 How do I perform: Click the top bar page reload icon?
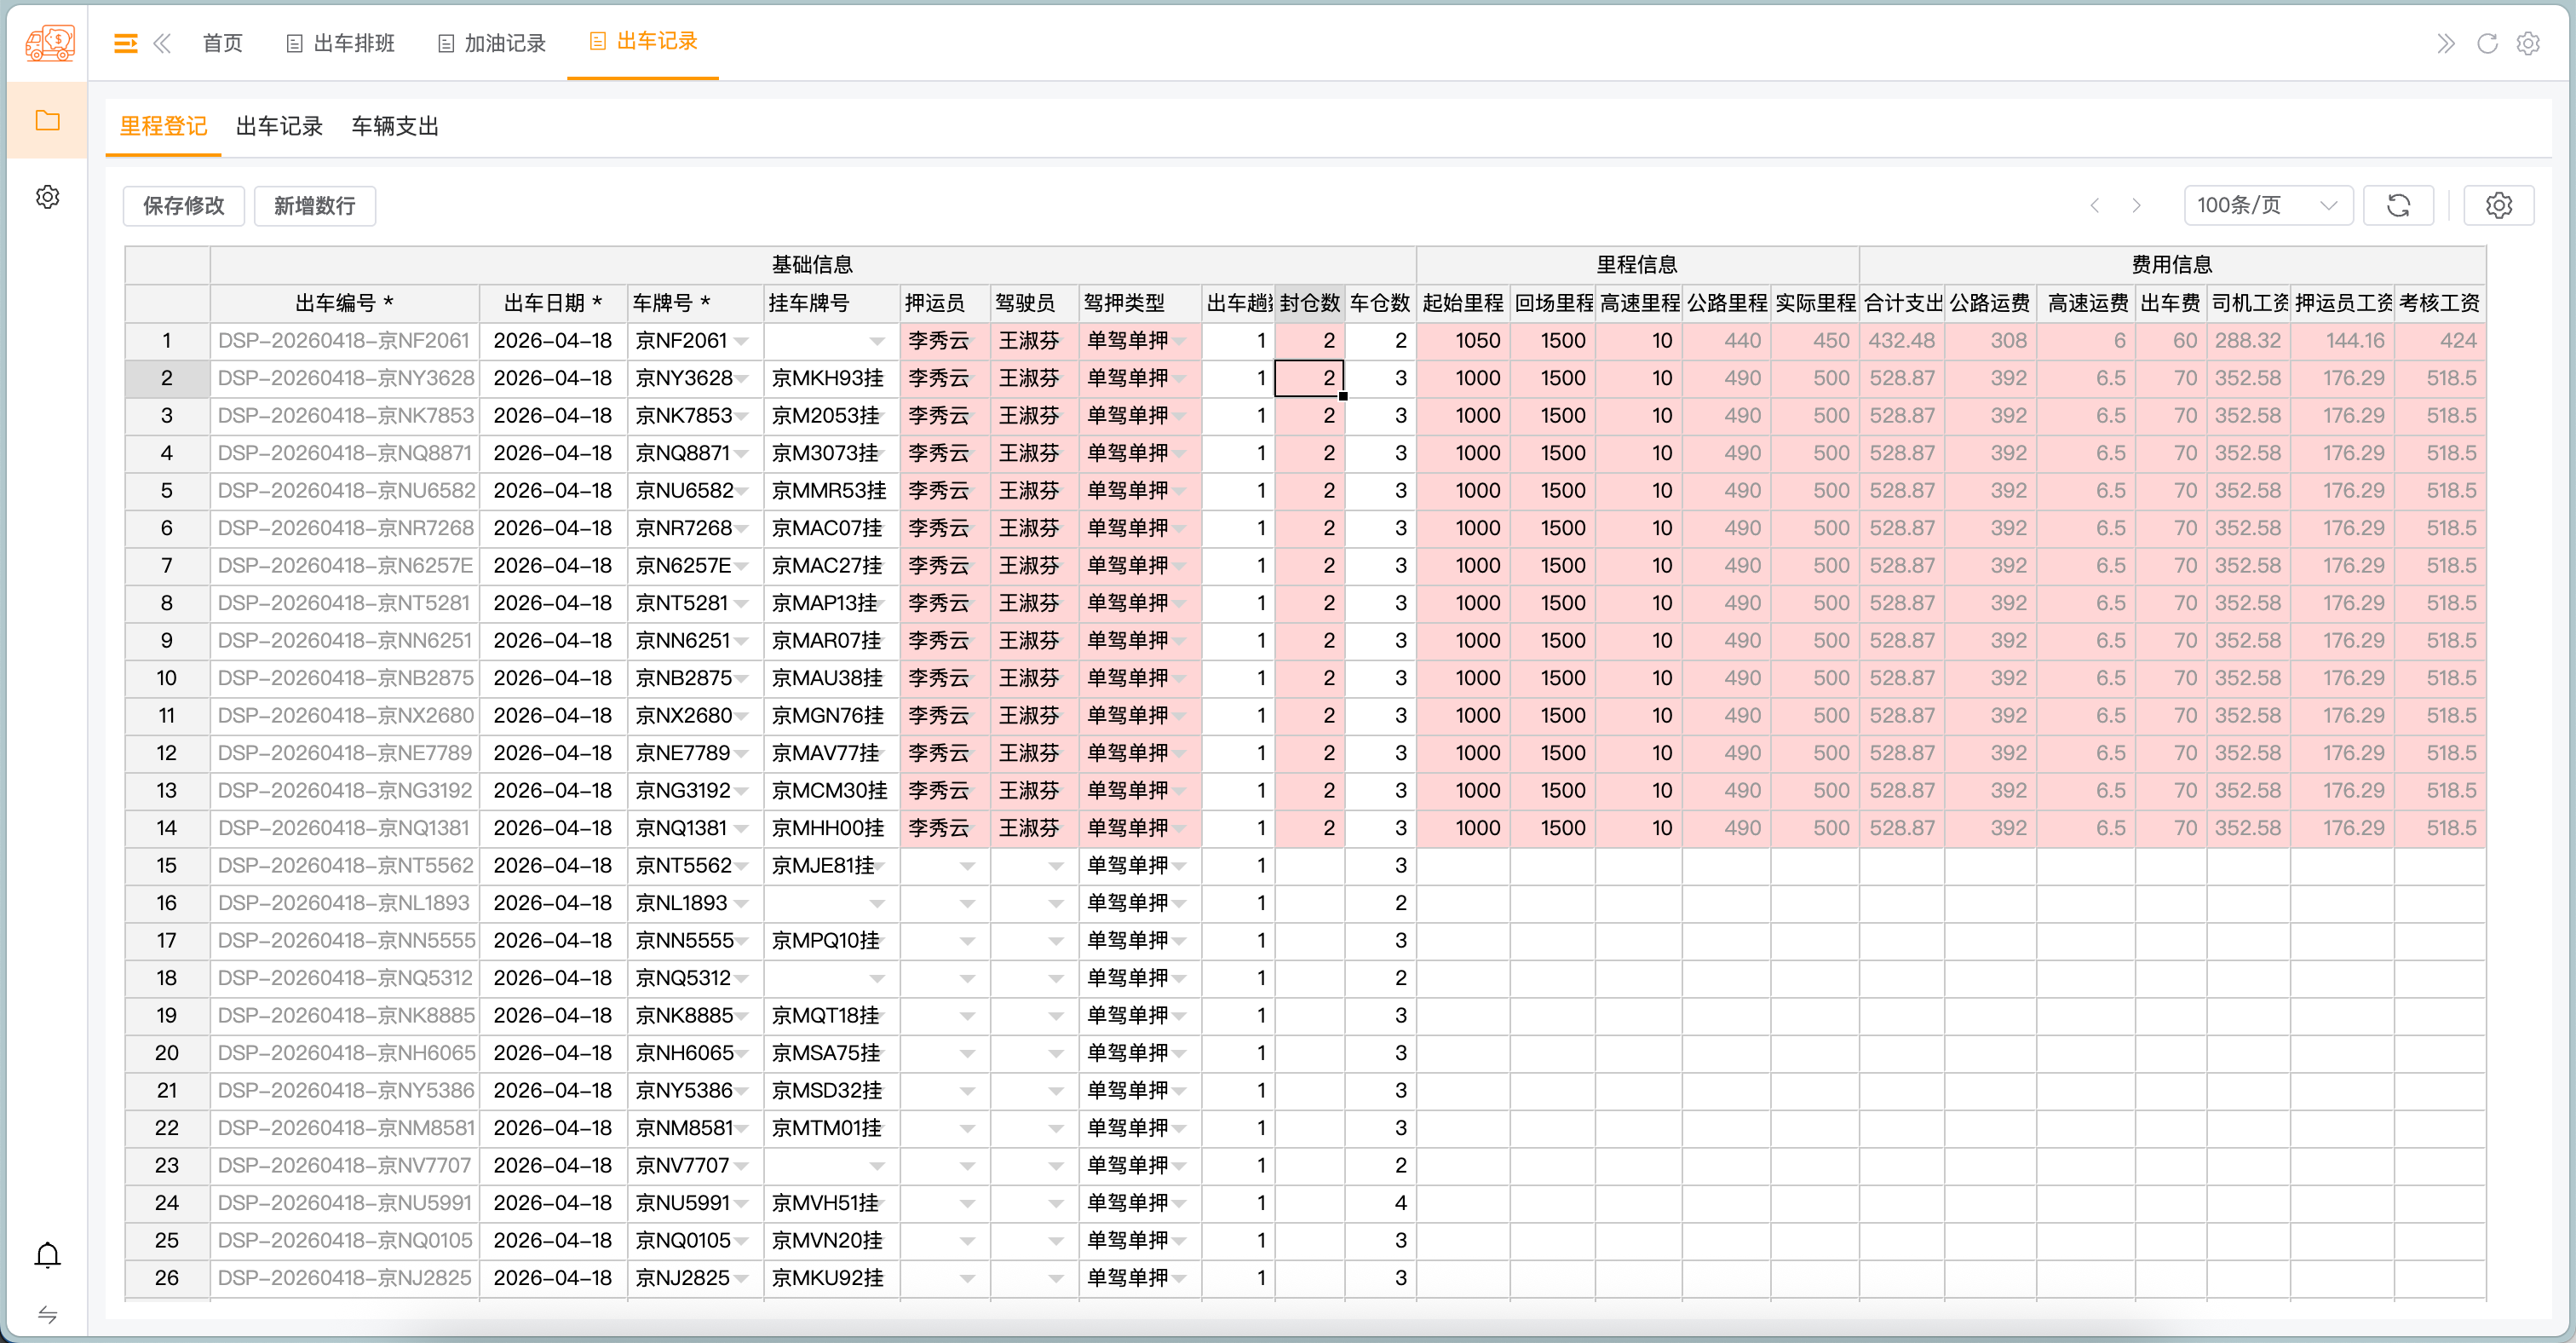coord(2487,43)
